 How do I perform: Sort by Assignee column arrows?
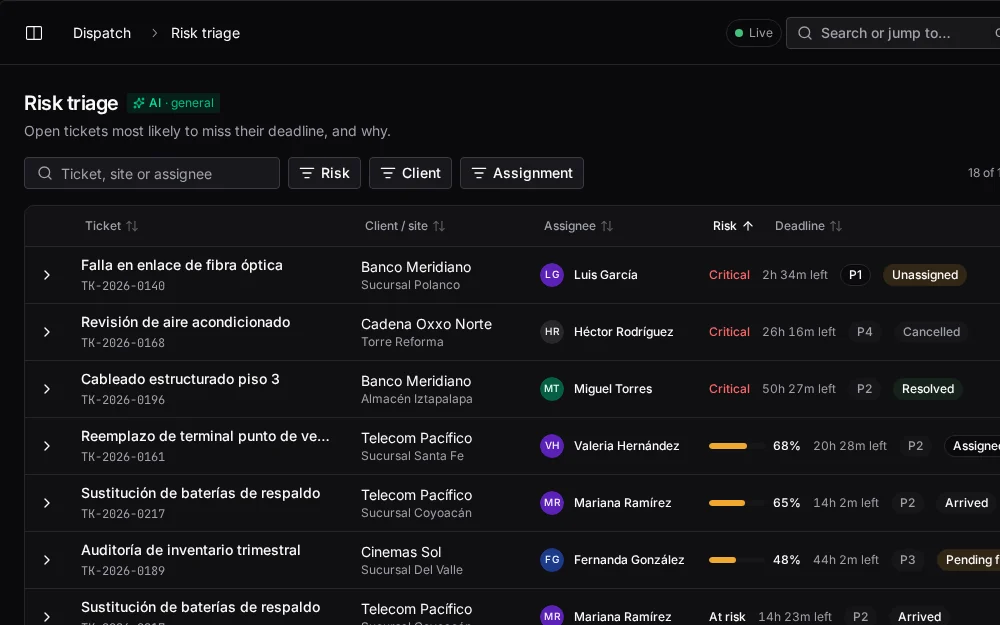tap(607, 226)
